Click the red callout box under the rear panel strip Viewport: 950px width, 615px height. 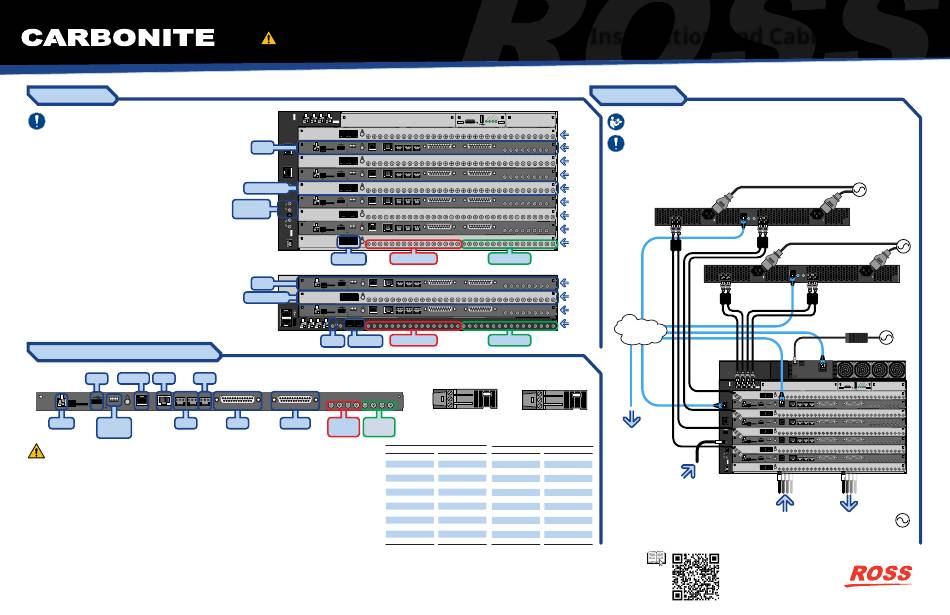point(344,427)
